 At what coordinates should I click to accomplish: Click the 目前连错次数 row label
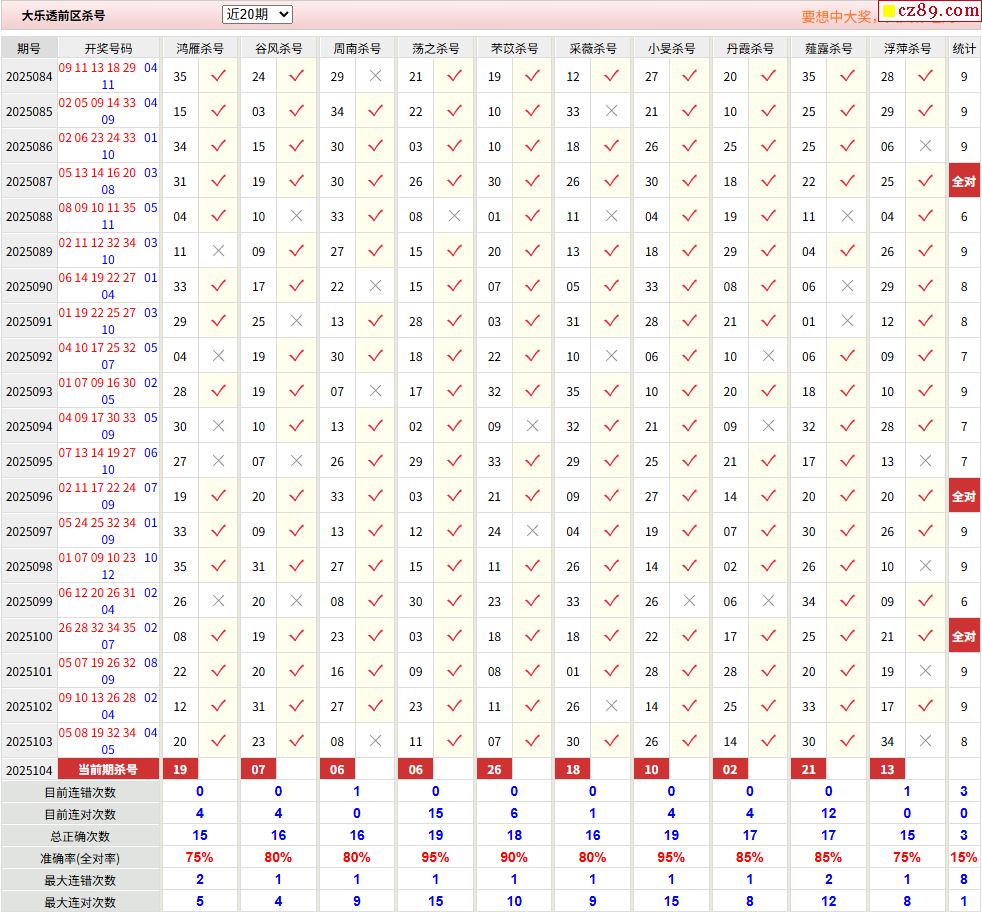(80, 792)
